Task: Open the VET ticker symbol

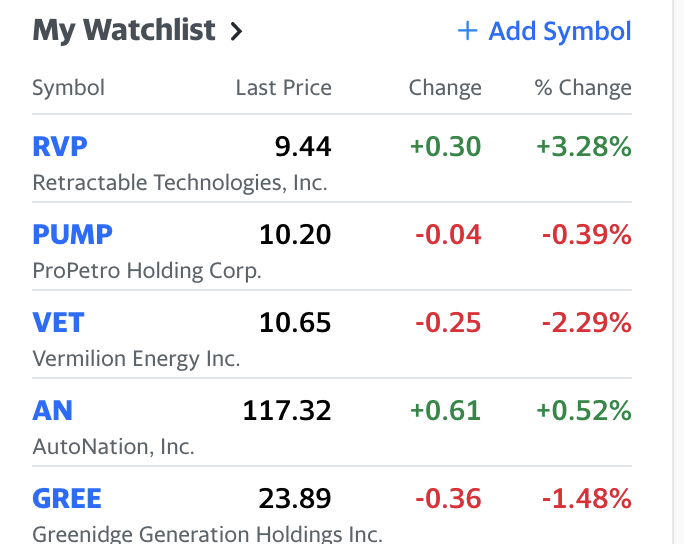Action: coord(58,323)
